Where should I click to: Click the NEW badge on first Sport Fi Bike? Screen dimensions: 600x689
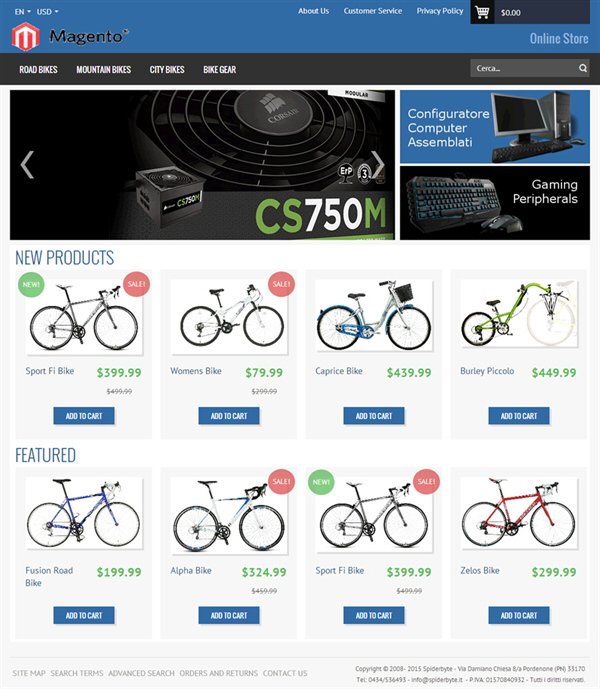pos(31,284)
